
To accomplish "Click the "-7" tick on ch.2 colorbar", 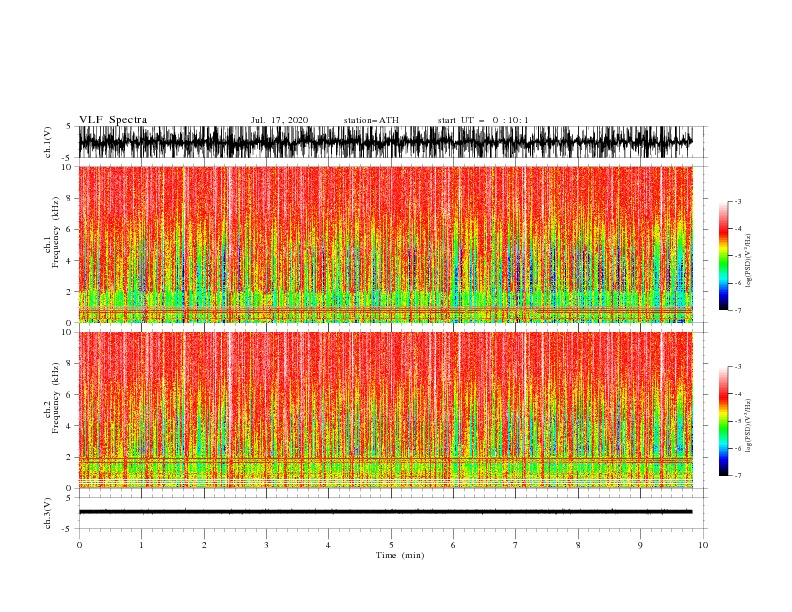I will click(x=738, y=476).
